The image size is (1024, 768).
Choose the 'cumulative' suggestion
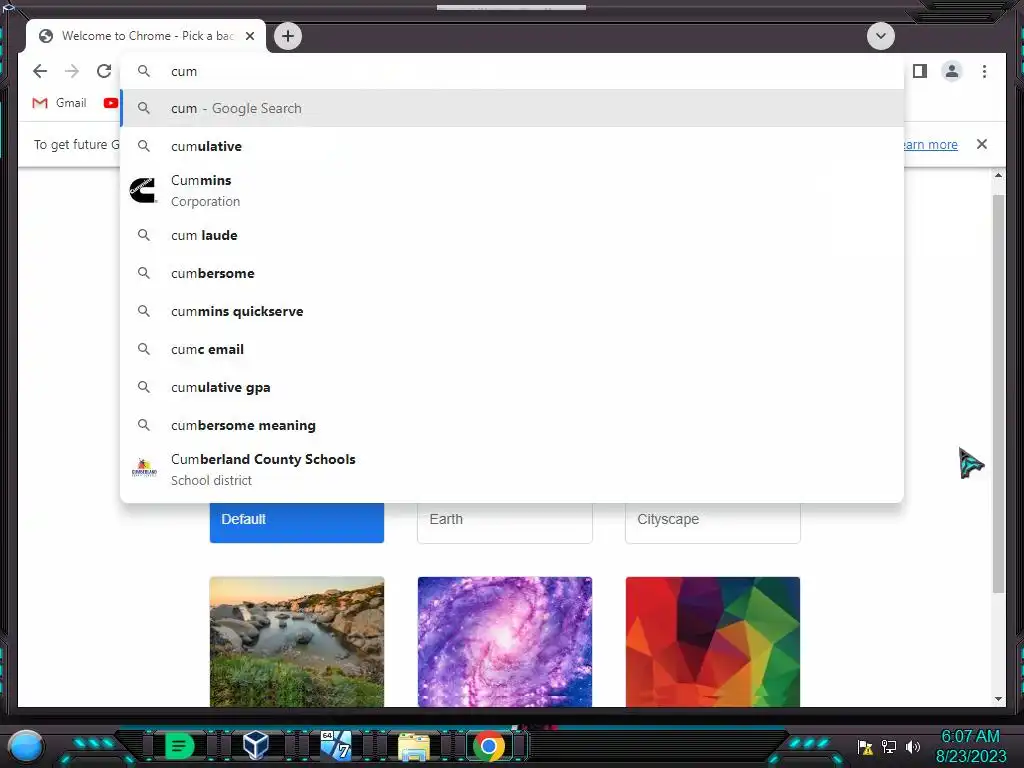(512, 146)
